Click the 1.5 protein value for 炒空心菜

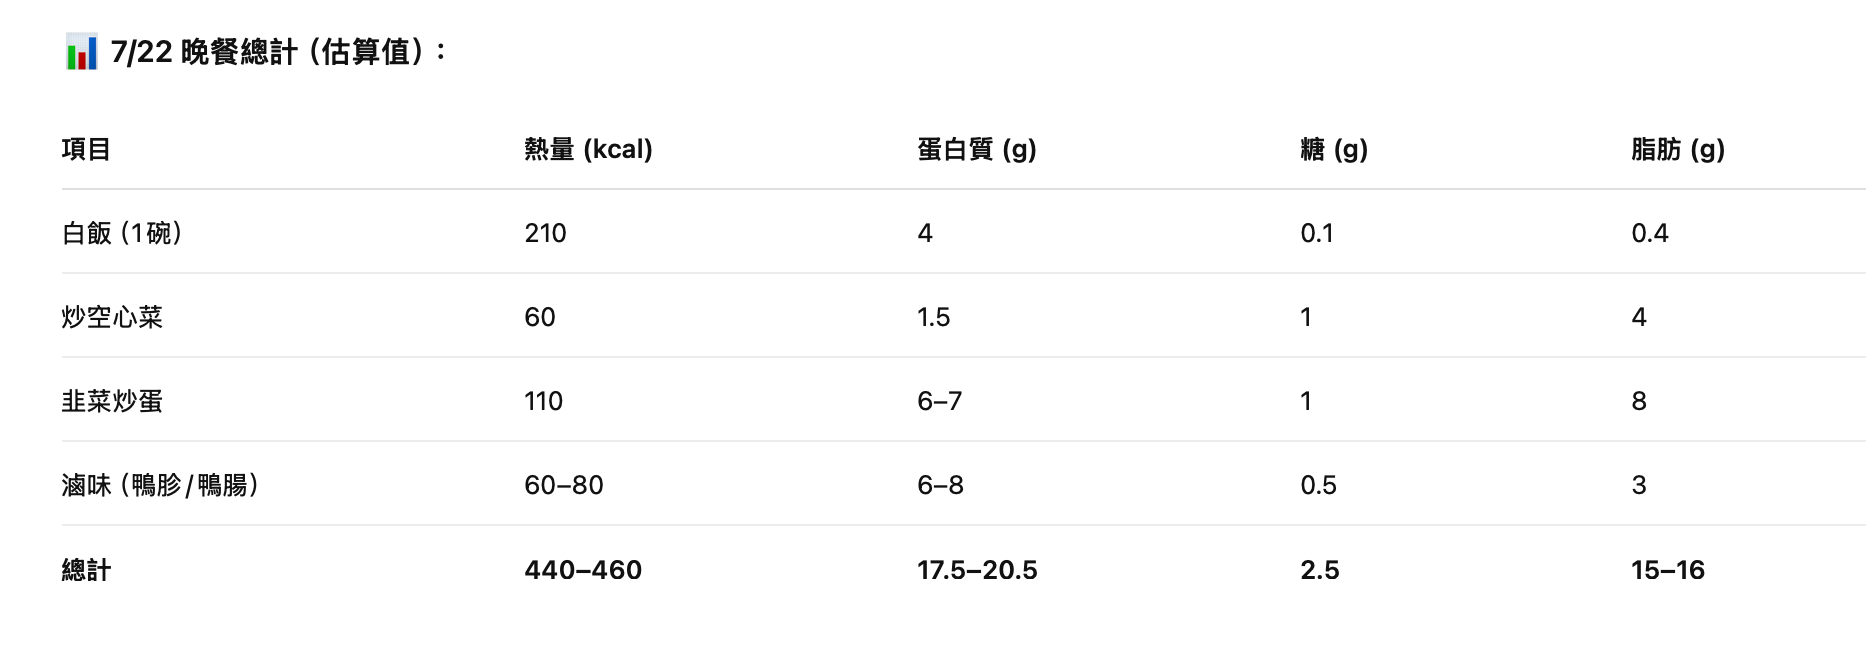tap(933, 317)
